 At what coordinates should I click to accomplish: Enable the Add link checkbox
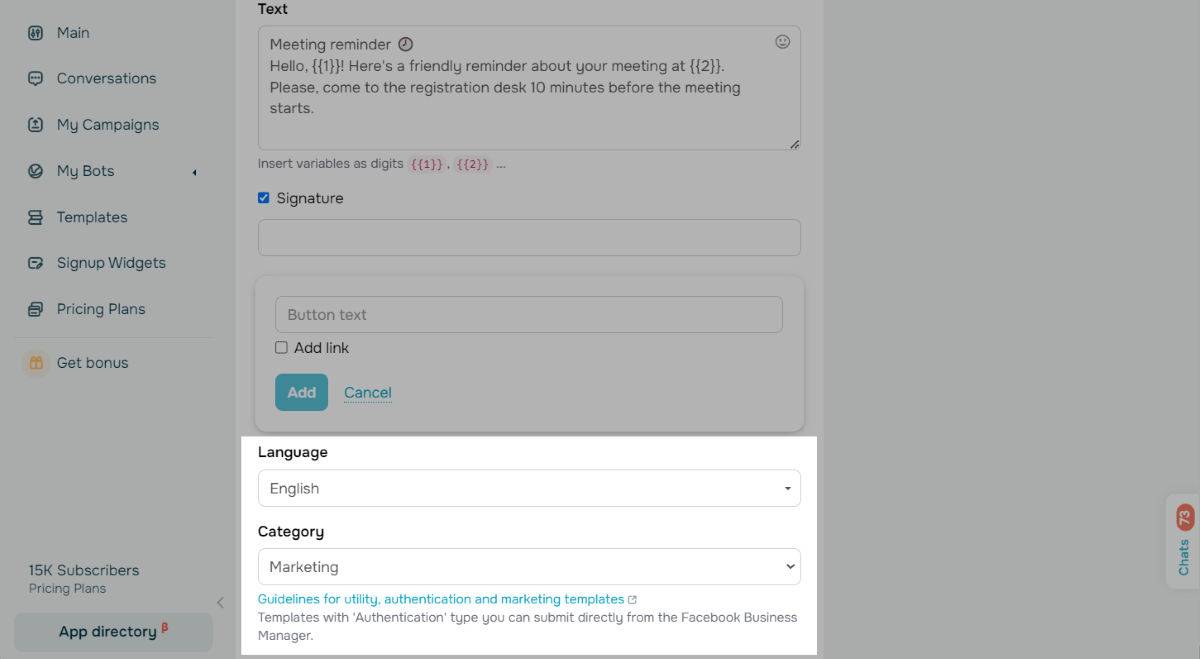282,348
